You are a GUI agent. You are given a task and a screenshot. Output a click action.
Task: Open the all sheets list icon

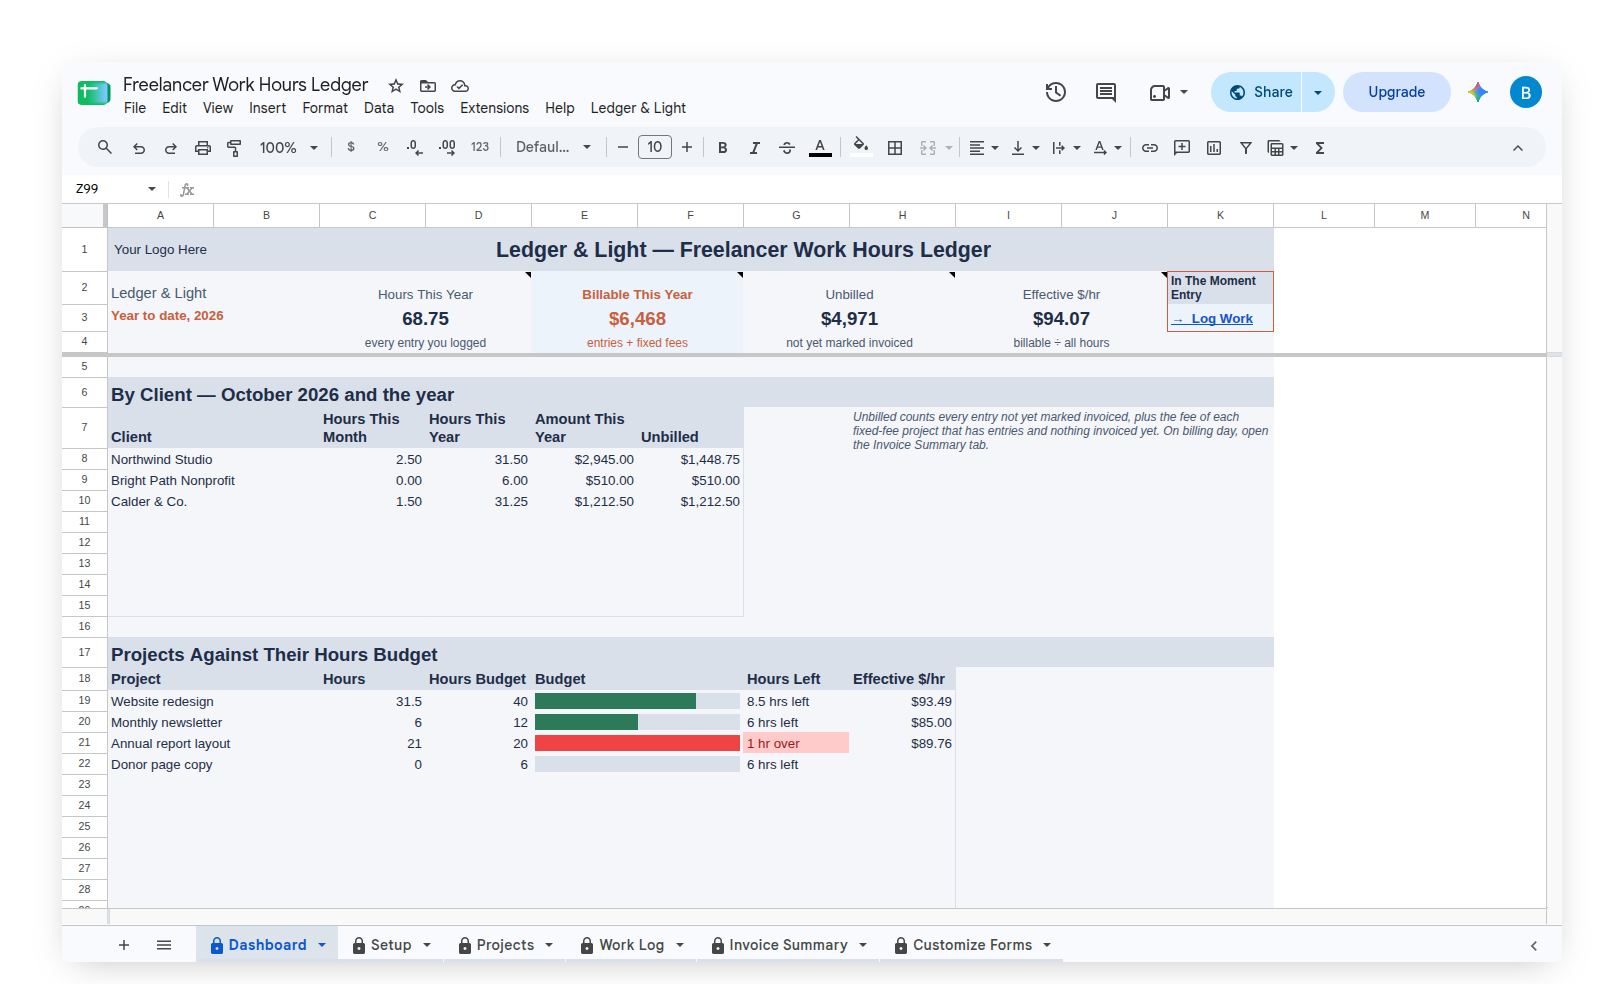(164, 945)
